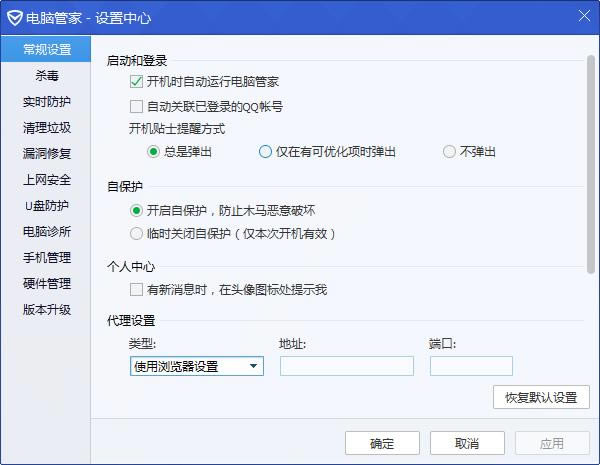The width and height of the screenshot is (600, 465).
Task: Uncheck 开机时自动运行电脑管家
Action: pyautogui.click(x=136, y=82)
